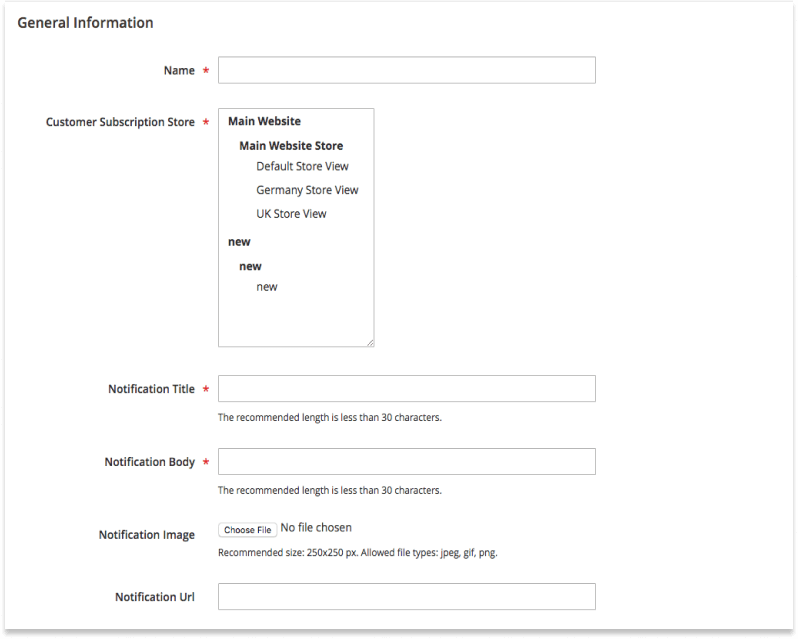This screenshot has height=639, width=798.
Task: Click the General Information heading
Action: point(86,23)
